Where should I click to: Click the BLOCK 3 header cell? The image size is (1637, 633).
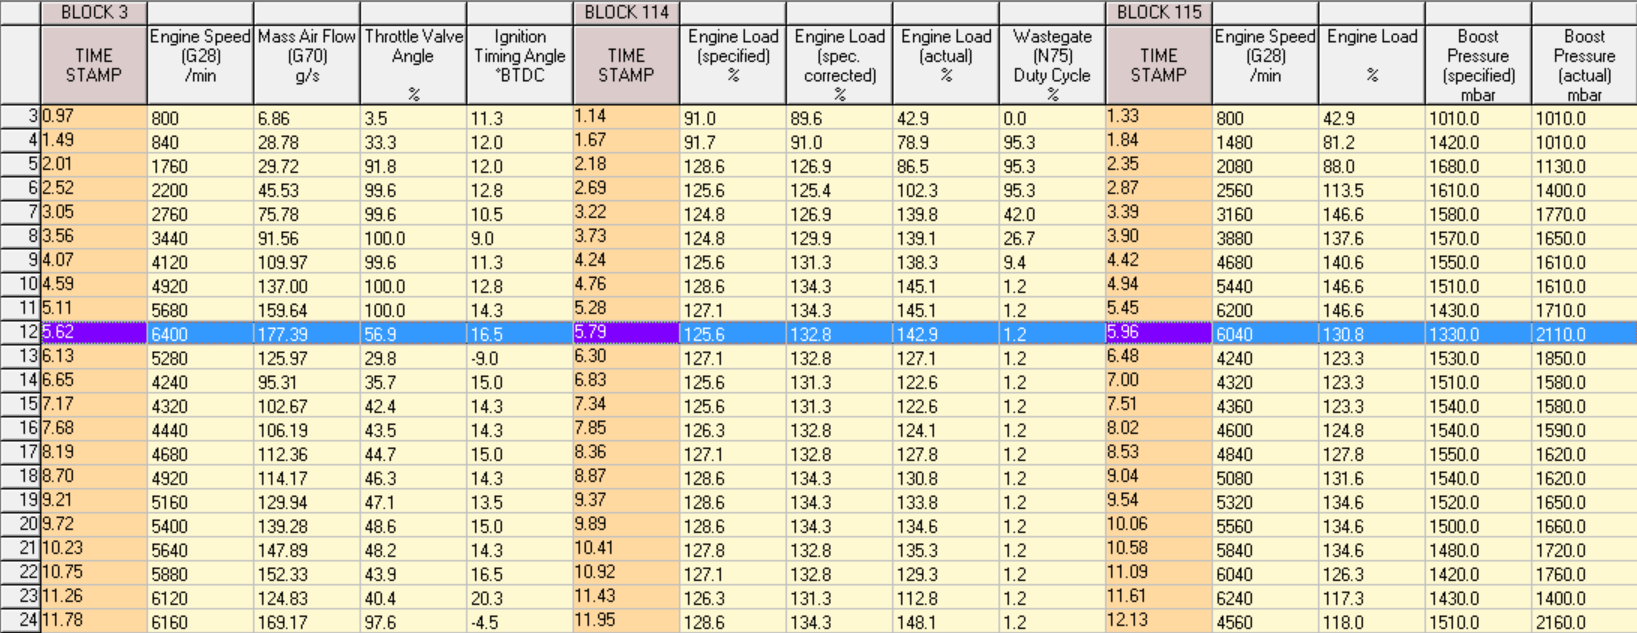[93, 13]
